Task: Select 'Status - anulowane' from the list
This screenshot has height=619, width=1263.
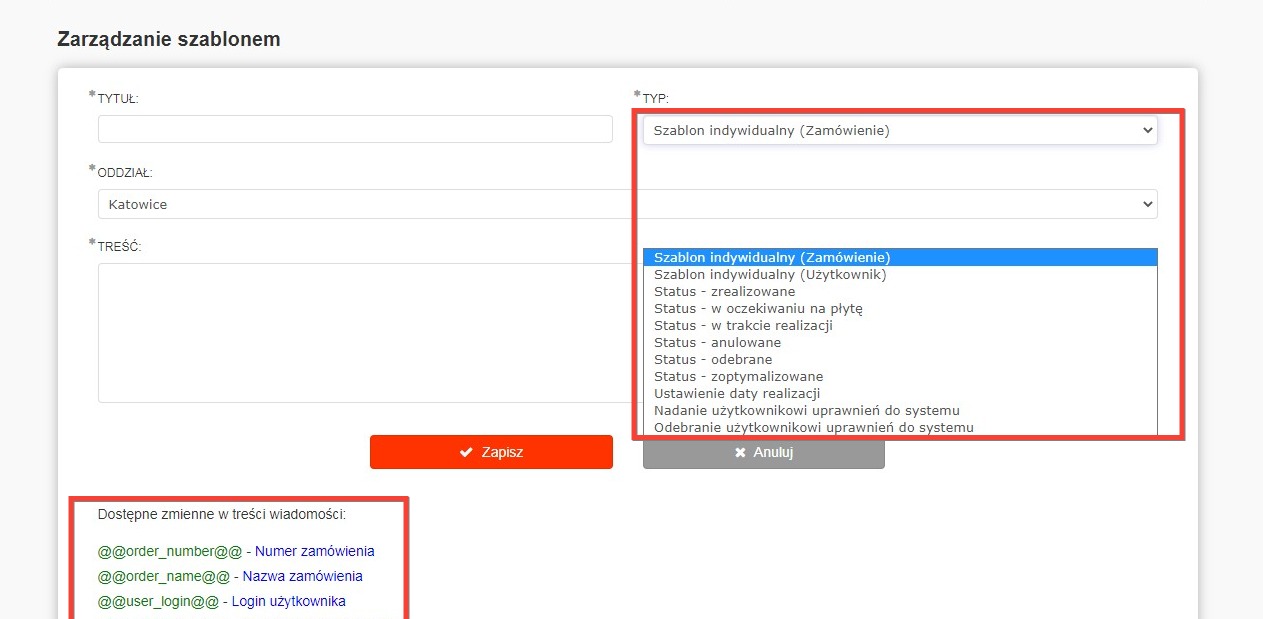Action: 717,342
